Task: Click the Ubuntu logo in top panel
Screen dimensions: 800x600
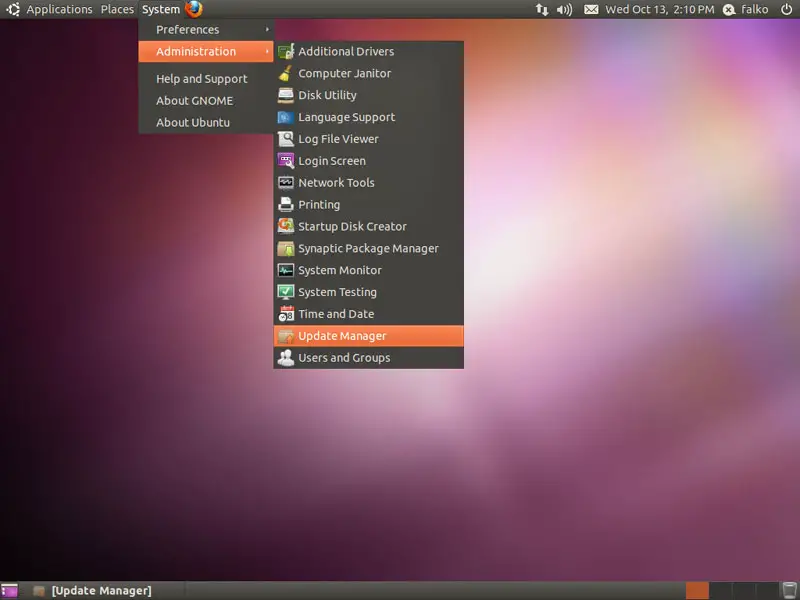Action: point(13,9)
